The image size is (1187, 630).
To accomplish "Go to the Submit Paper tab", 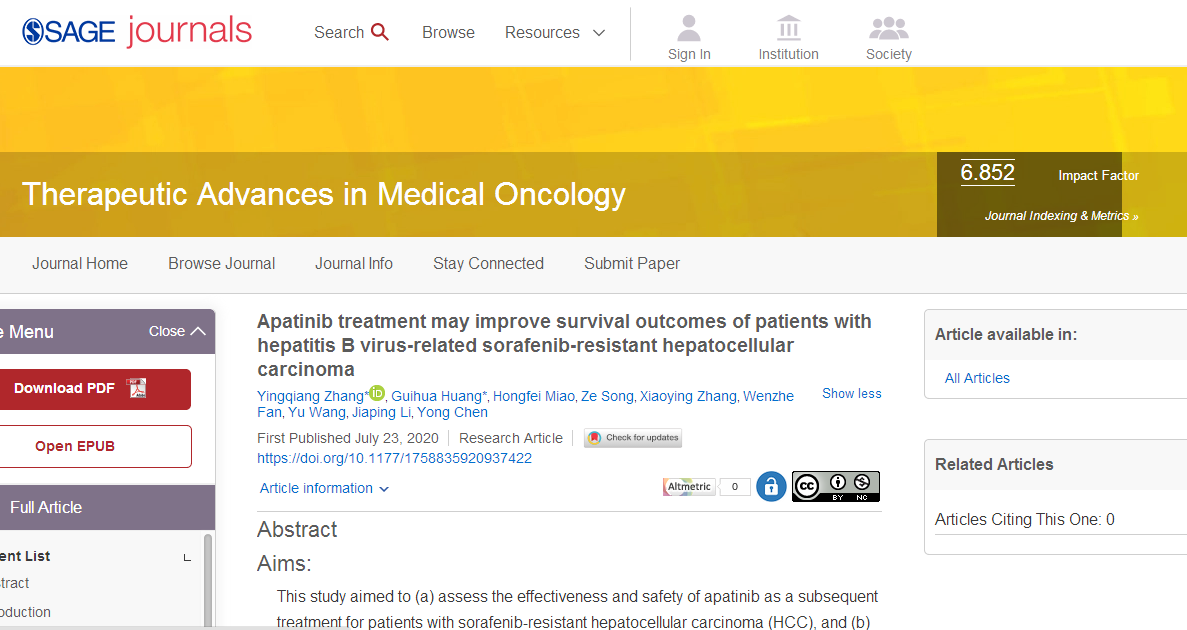I will pos(632,264).
